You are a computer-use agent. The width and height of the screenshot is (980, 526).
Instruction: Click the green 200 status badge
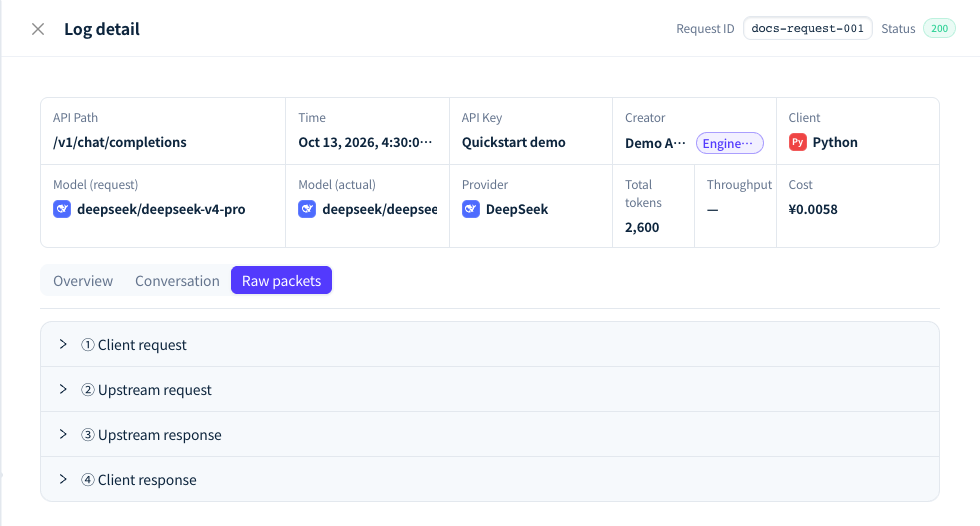pyautogui.click(x=939, y=28)
